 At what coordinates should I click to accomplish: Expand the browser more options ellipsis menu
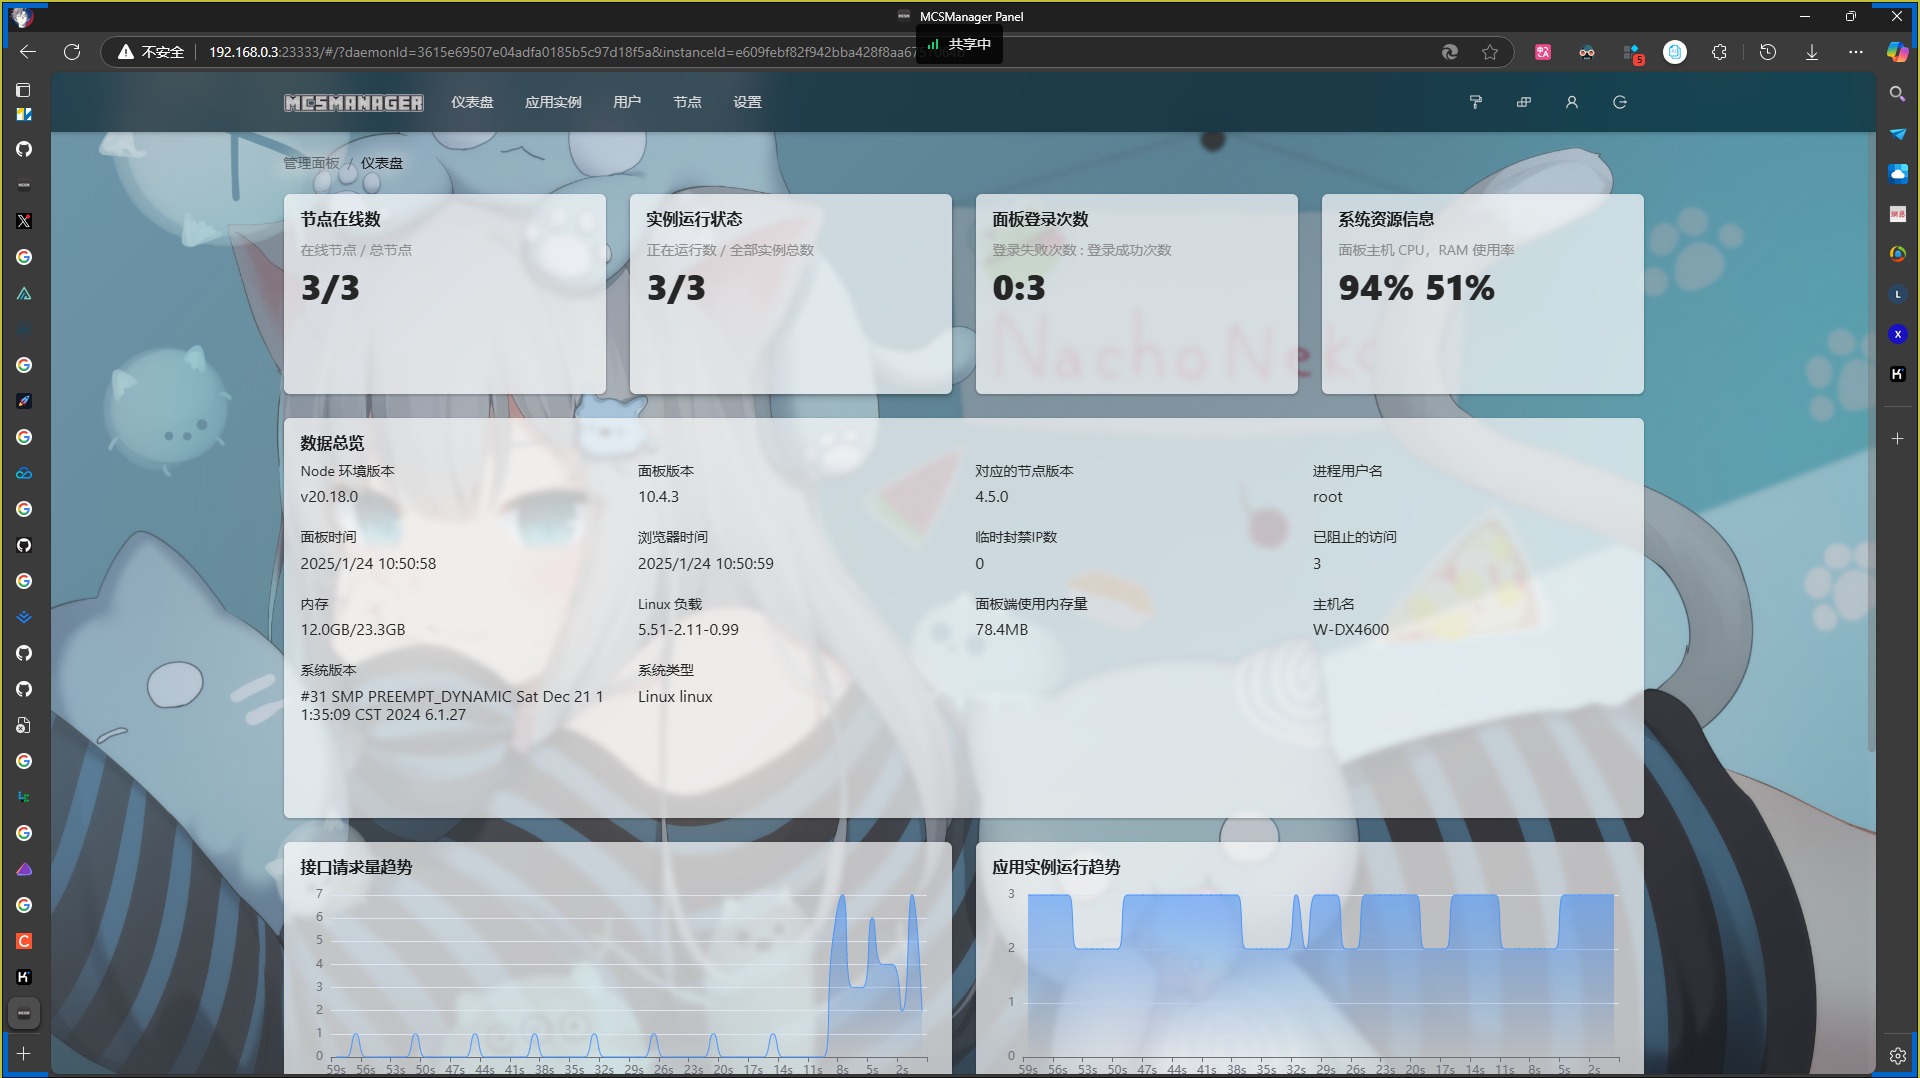pyautogui.click(x=1855, y=52)
